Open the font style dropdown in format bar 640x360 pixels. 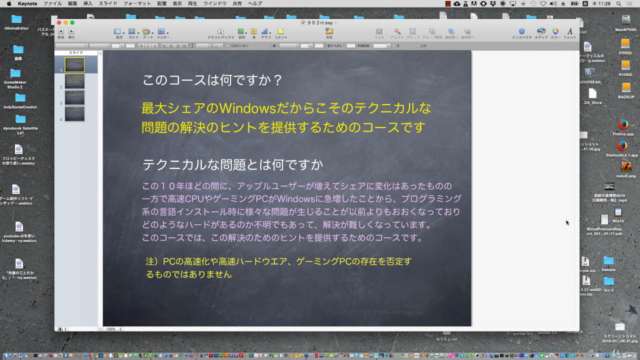(100, 46)
